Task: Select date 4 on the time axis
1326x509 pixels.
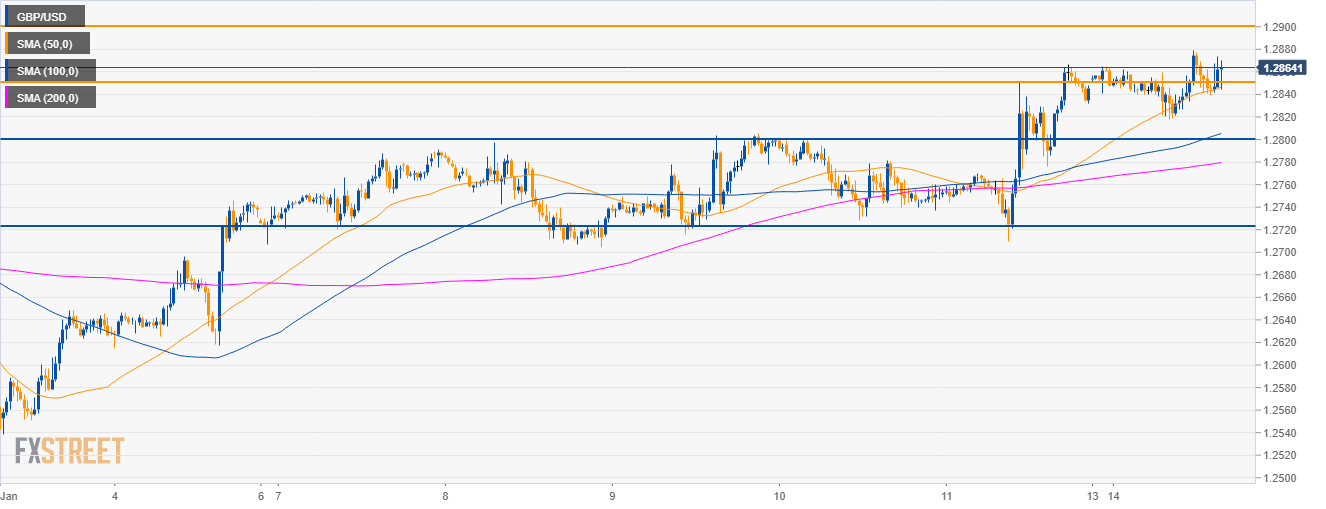Action: tap(115, 496)
